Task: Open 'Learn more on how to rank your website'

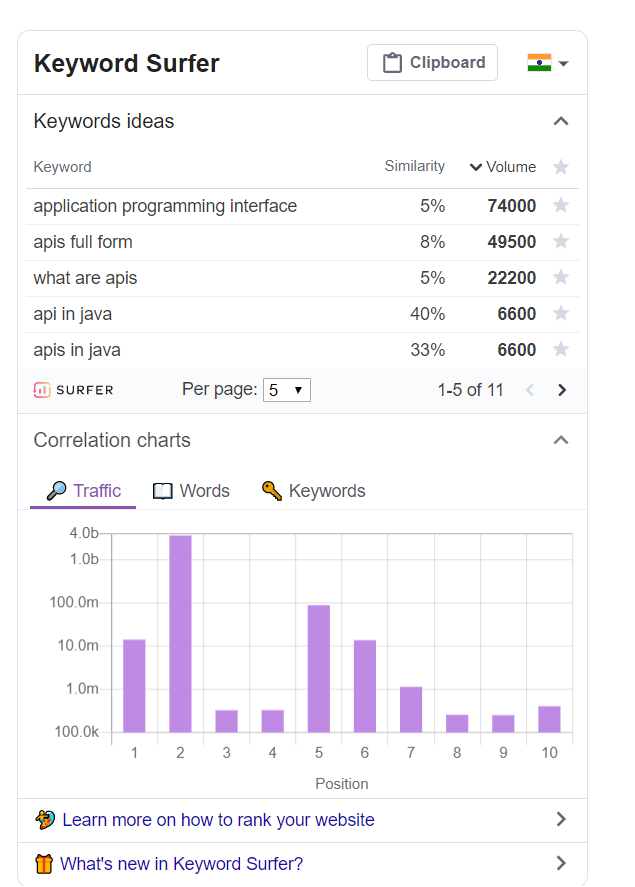Action: [218, 820]
